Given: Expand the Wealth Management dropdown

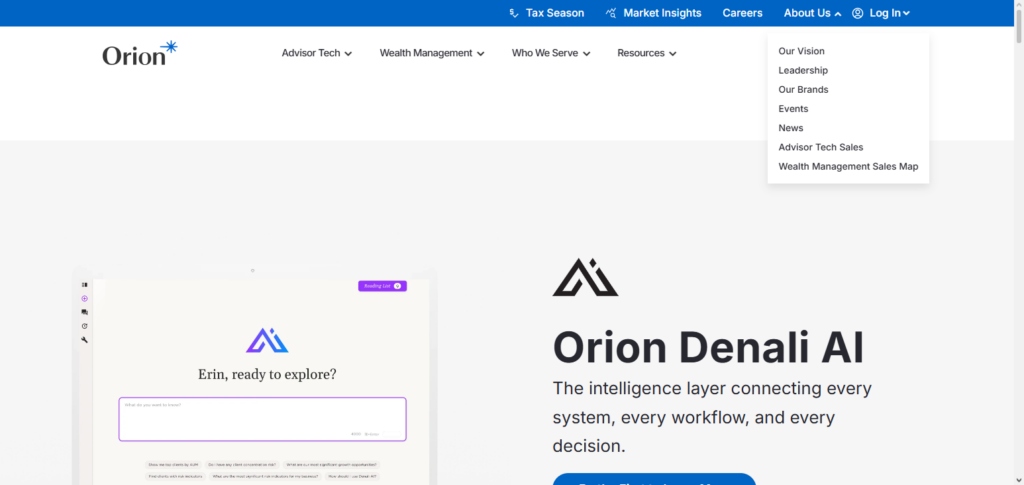Looking at the screenshot, I should [432, 54].
